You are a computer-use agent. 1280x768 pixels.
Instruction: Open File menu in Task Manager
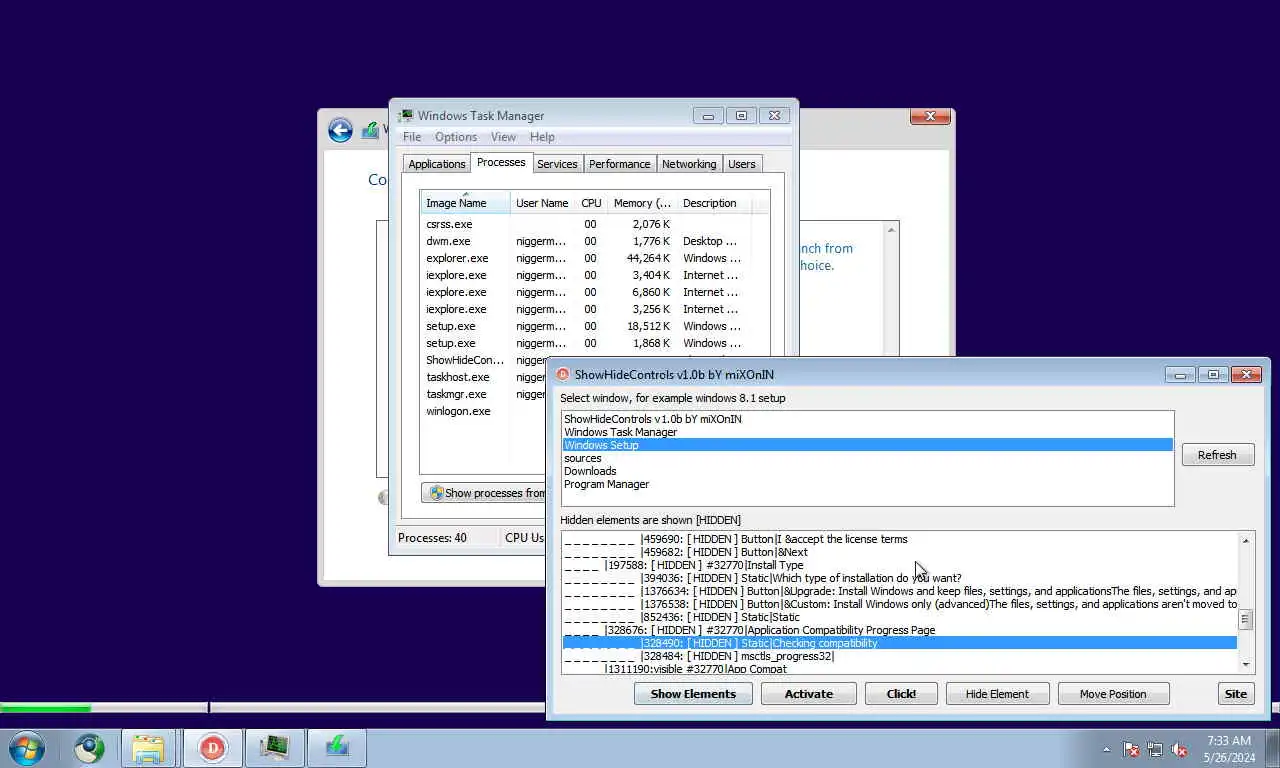pos(412,137)
